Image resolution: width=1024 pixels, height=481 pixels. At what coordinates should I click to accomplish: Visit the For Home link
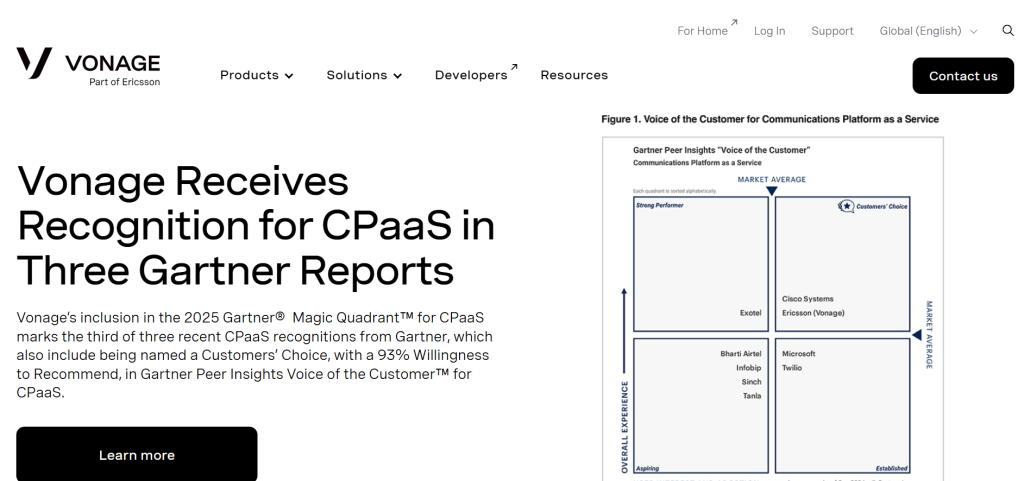(x=702, y=31)
